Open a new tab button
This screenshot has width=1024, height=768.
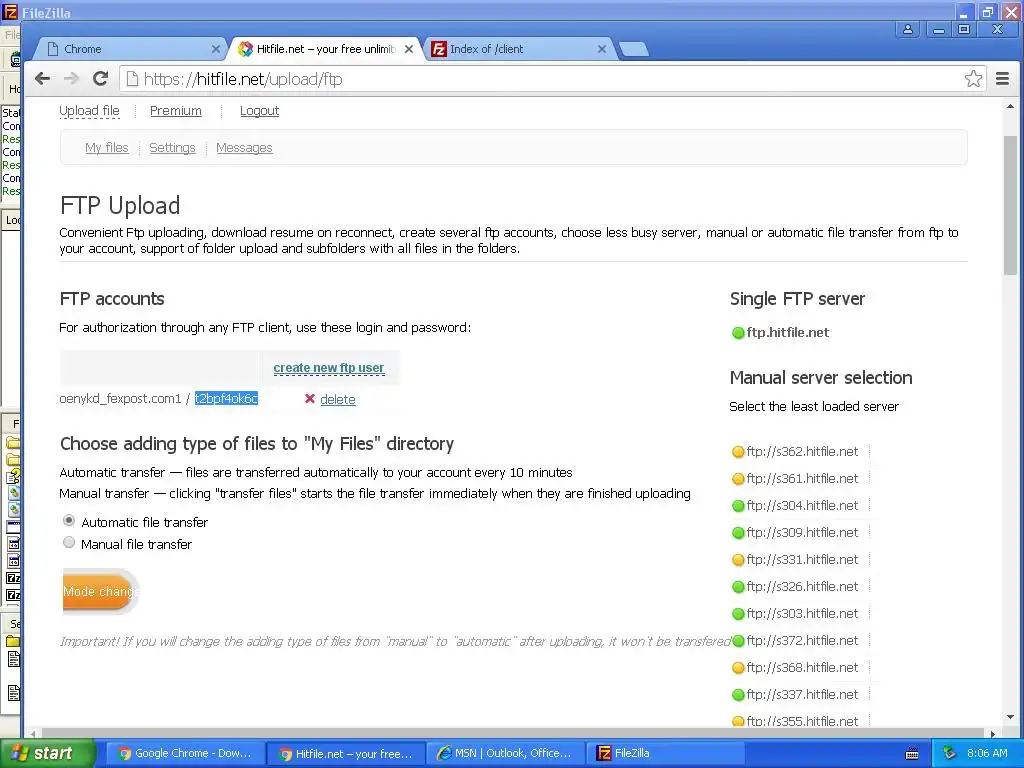click(633, 49)
